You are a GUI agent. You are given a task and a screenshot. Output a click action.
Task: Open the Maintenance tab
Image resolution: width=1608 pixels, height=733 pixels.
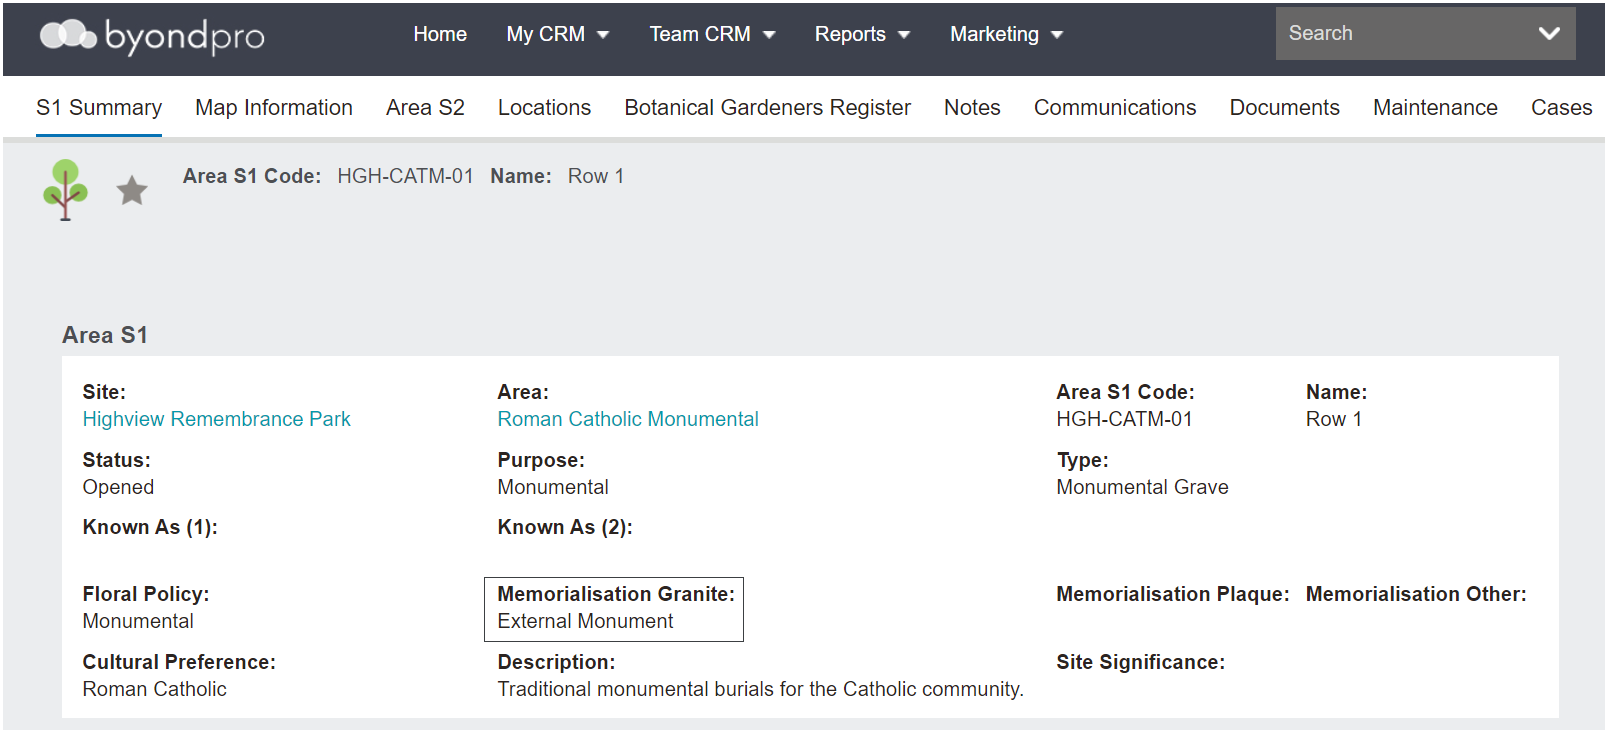coord(1435,107)
